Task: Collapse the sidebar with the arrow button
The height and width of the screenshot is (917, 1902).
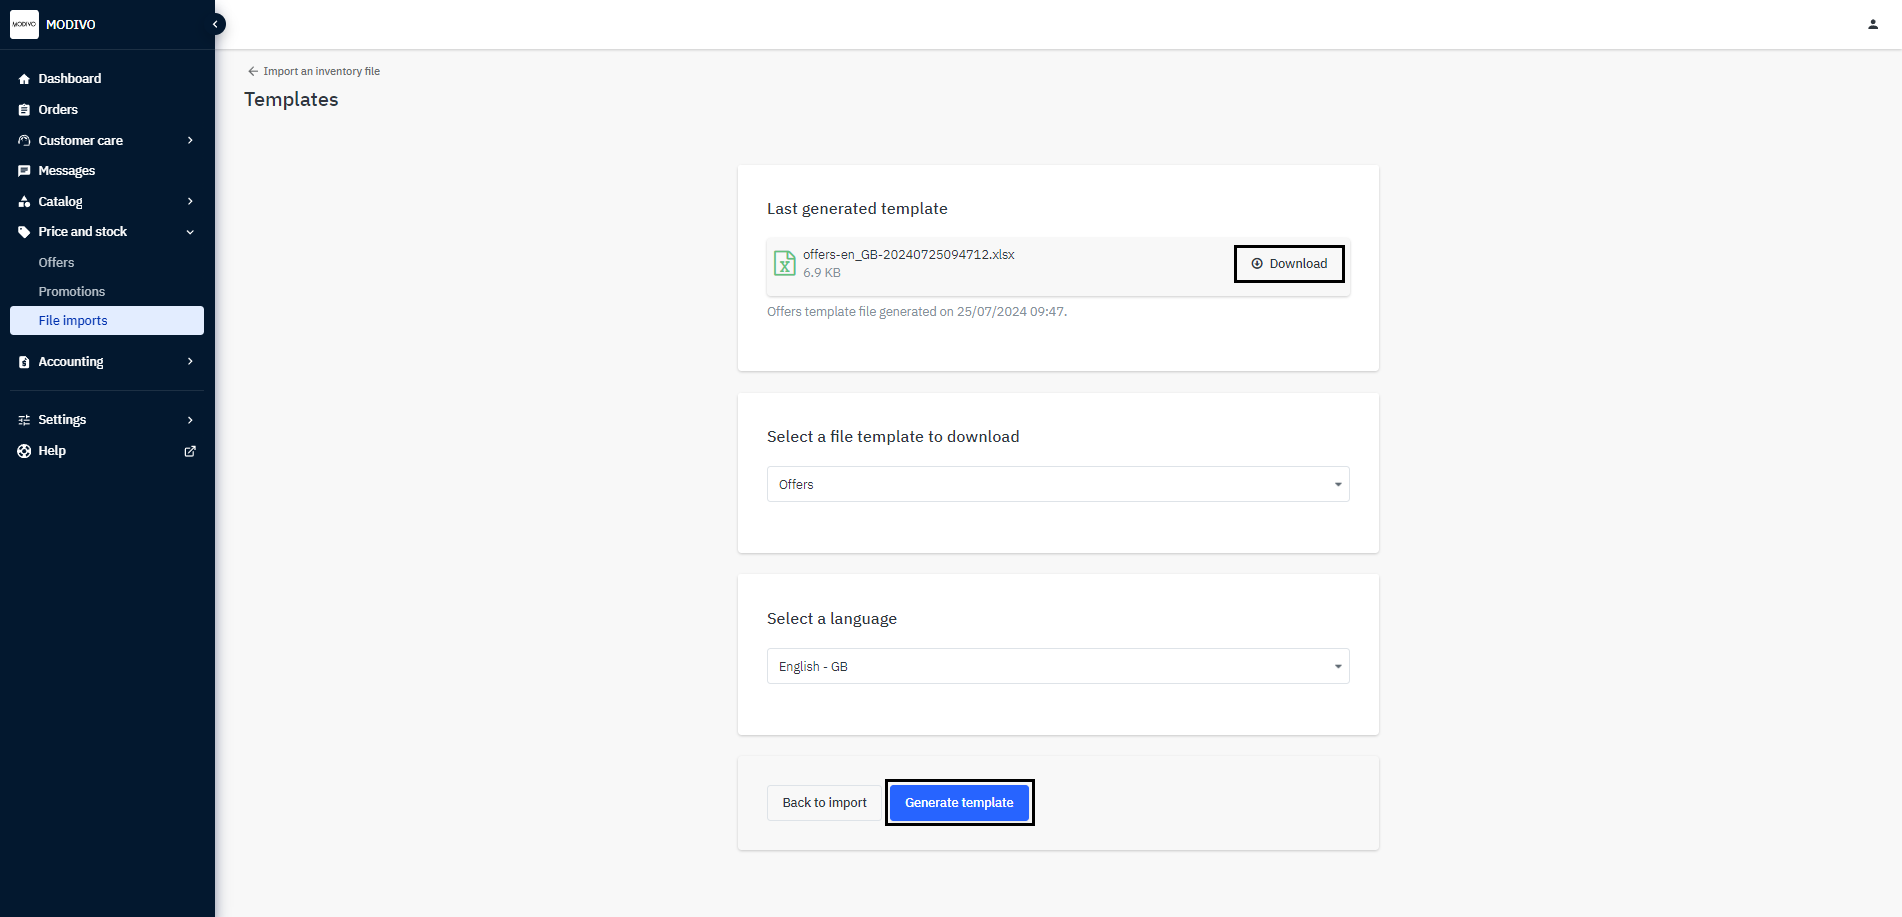Action: click(215, 24)
